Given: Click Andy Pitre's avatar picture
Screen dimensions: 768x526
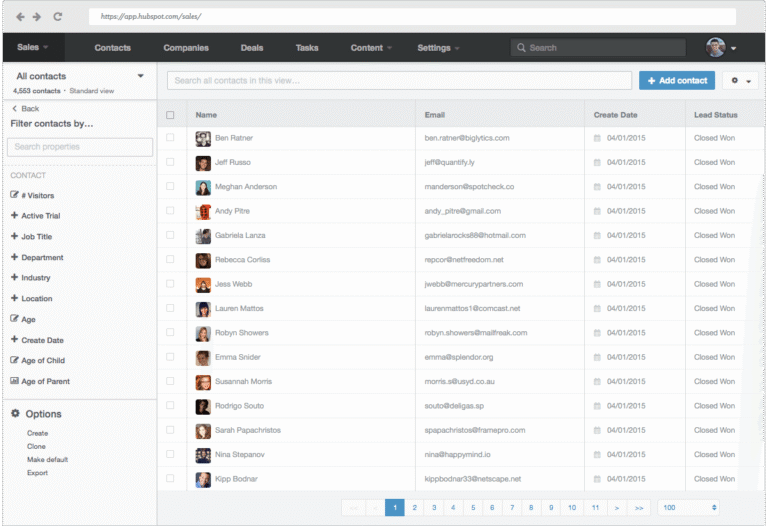Looking at the screenshot, I should pyautogui.click(x=203, y=212).
